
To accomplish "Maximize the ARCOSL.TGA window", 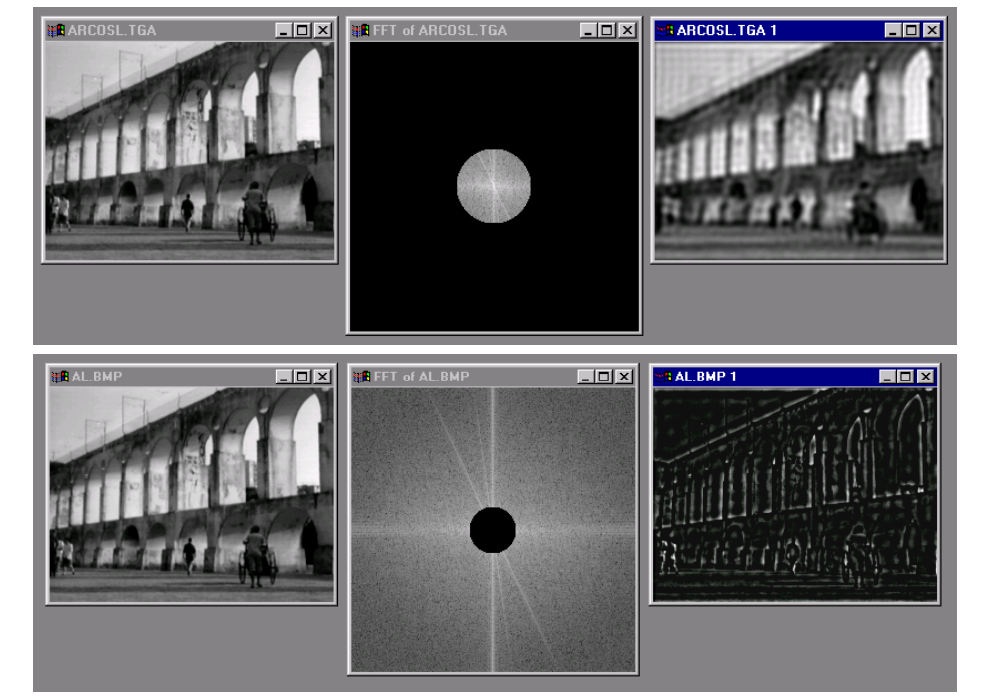I will (x=302, y=30).
